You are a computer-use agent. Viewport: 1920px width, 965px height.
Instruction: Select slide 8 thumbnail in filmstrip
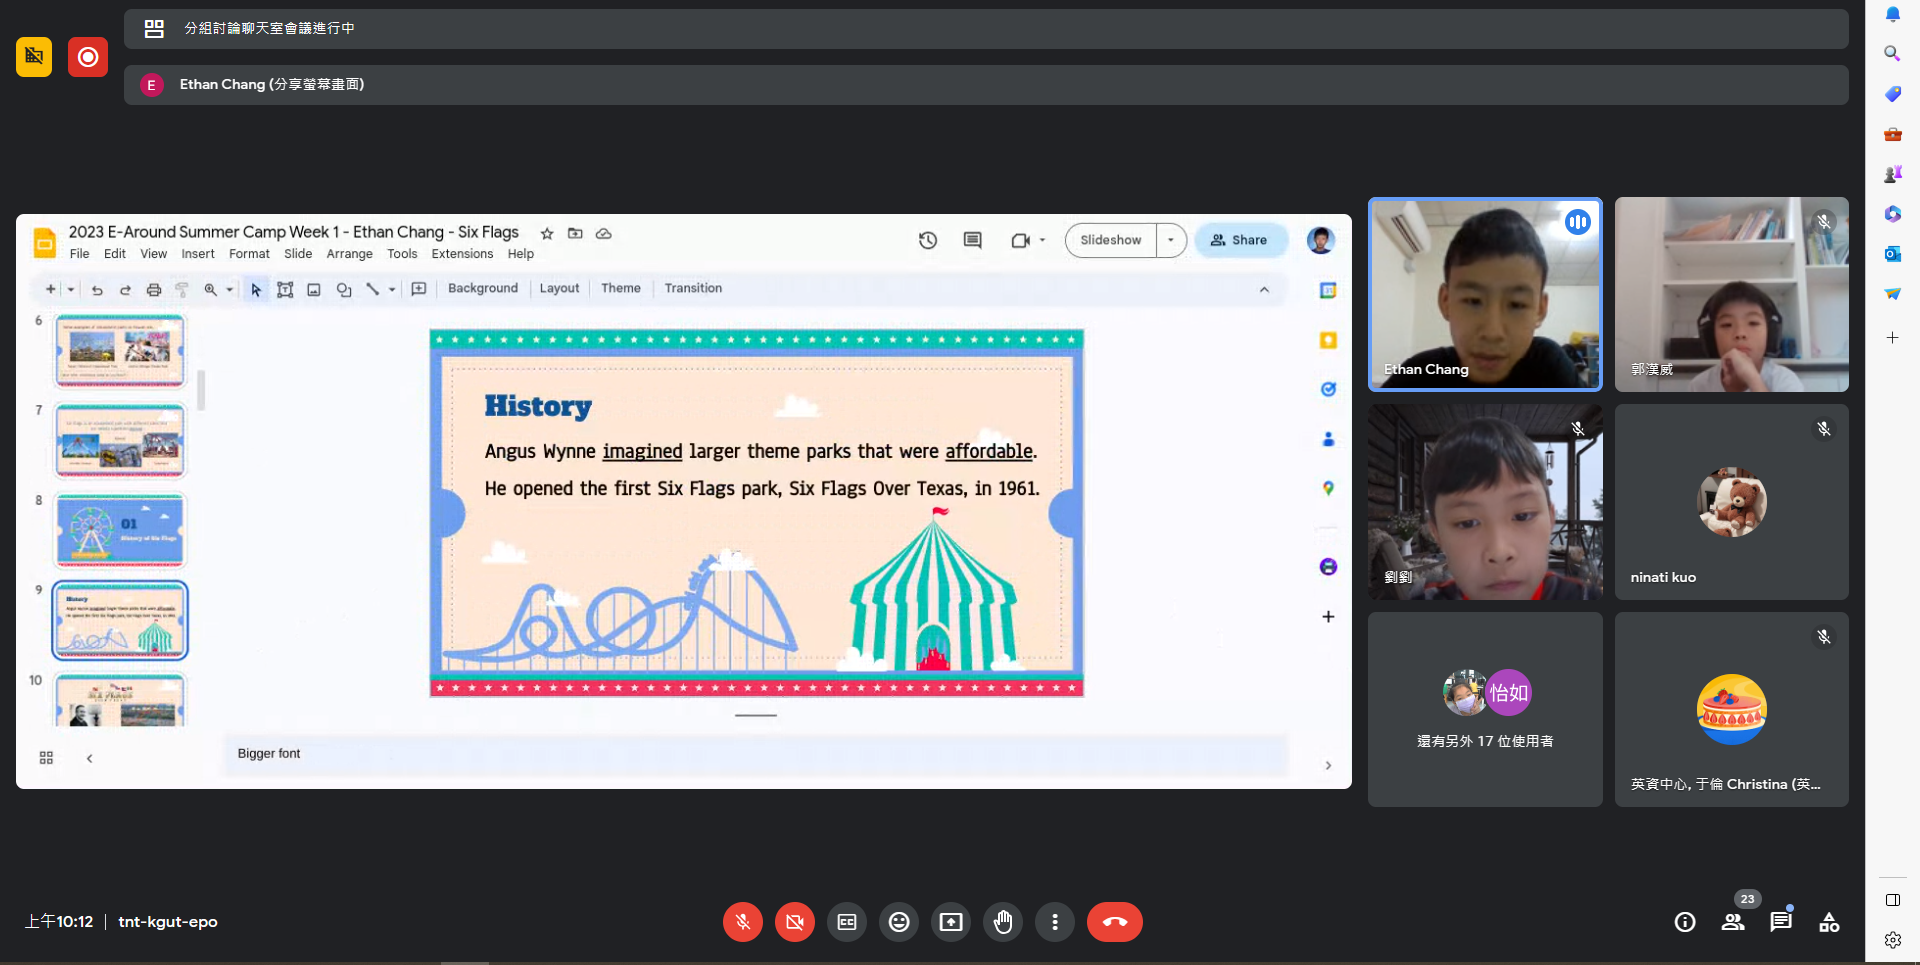[x=120, y=530]
